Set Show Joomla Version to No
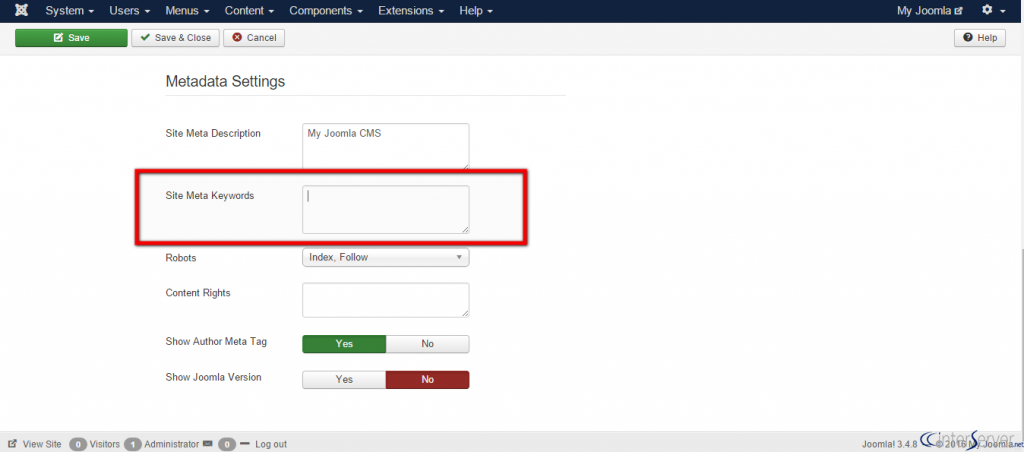Viewport: 1024px width, 452px height. [428, 379]
